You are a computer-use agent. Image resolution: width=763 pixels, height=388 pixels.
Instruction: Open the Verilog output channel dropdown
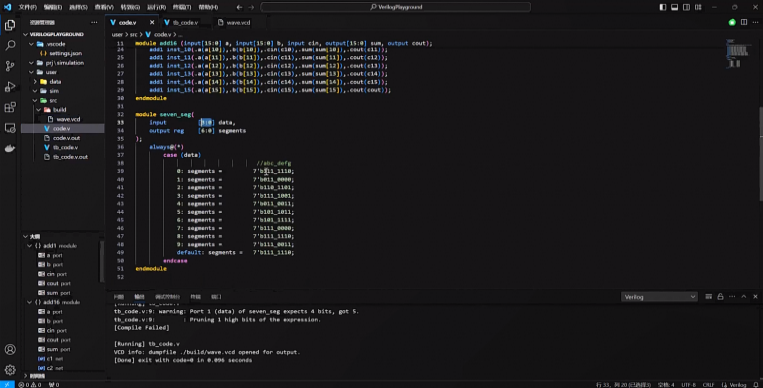pos(659,297)
